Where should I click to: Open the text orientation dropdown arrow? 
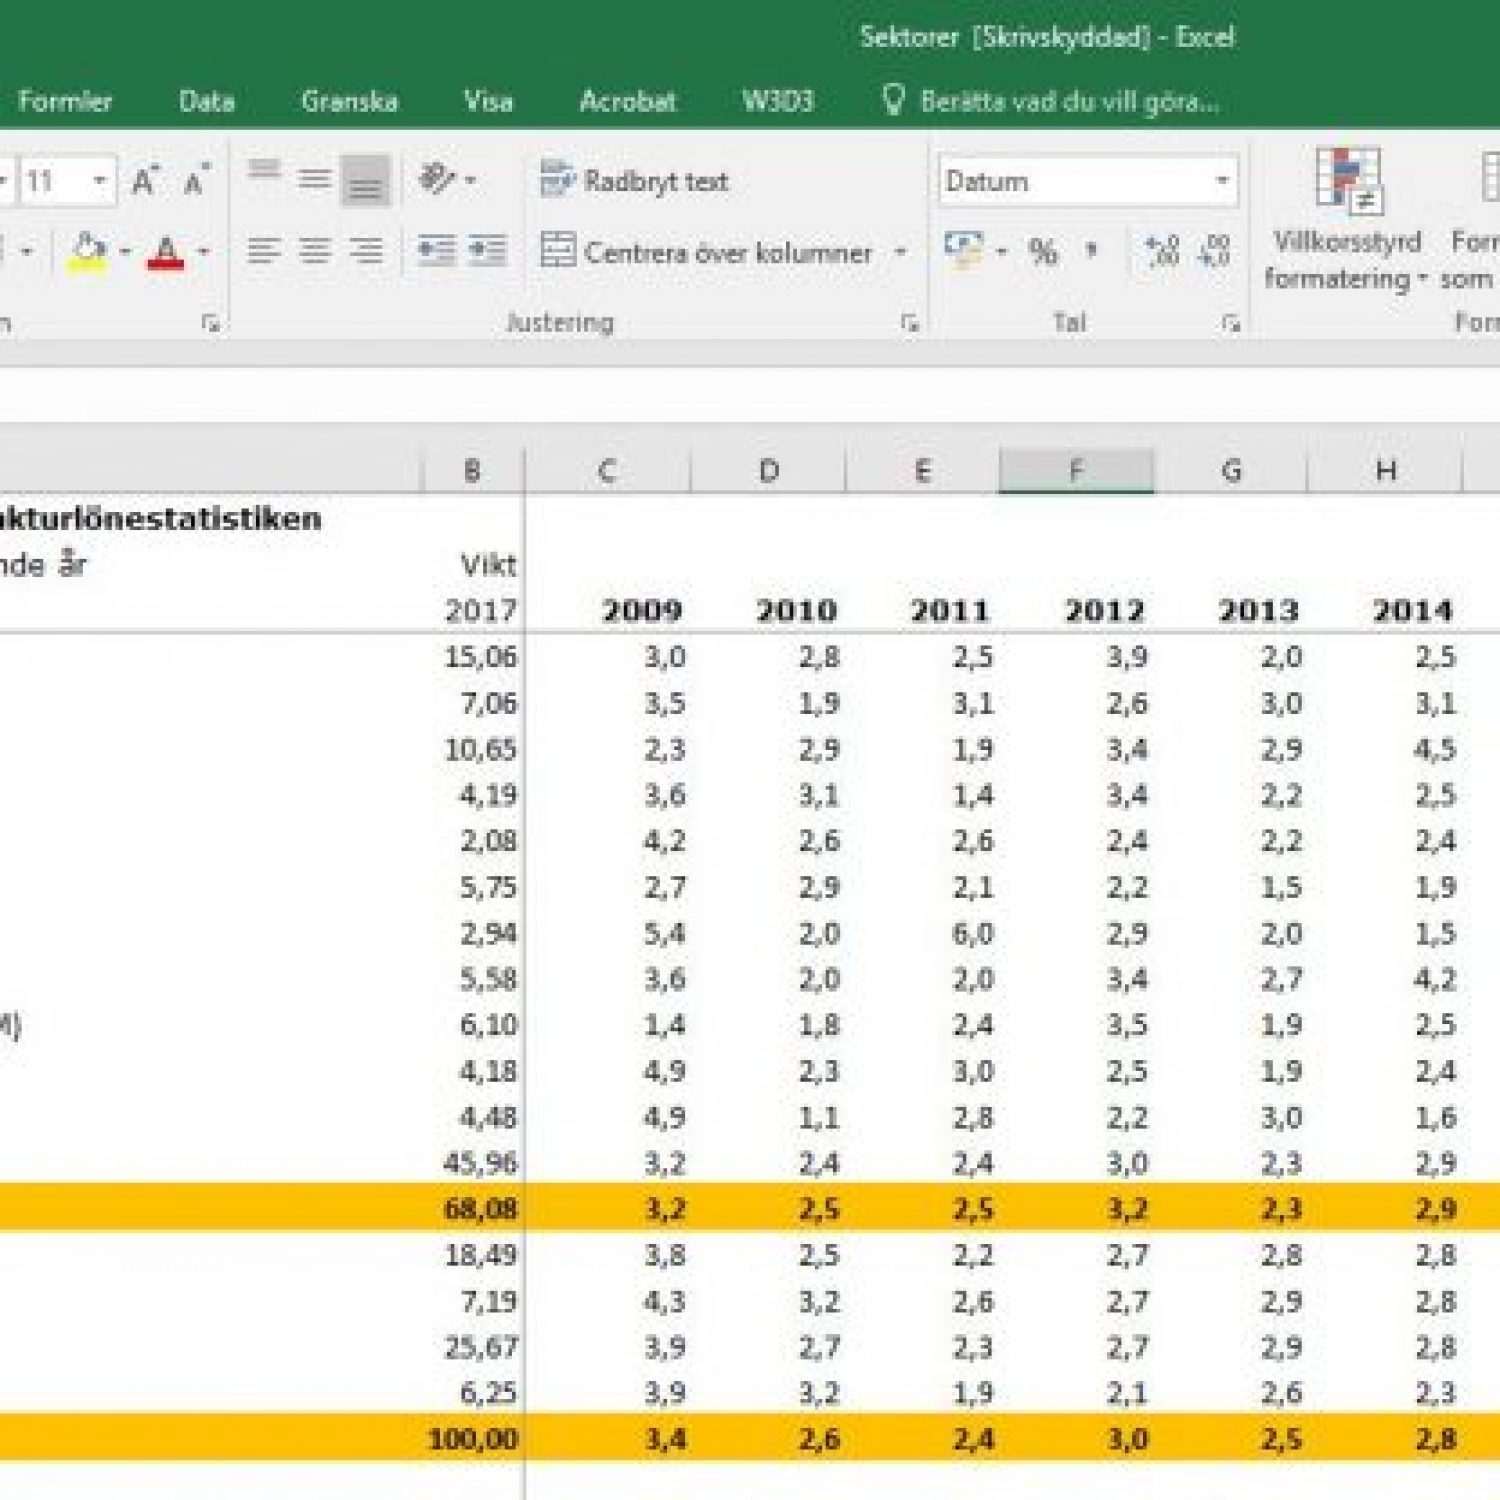click(470, 181)
